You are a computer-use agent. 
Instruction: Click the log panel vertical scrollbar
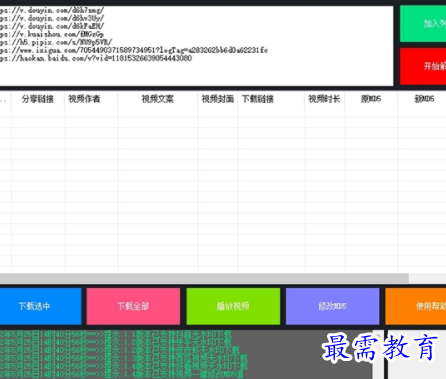coord(378,355)
